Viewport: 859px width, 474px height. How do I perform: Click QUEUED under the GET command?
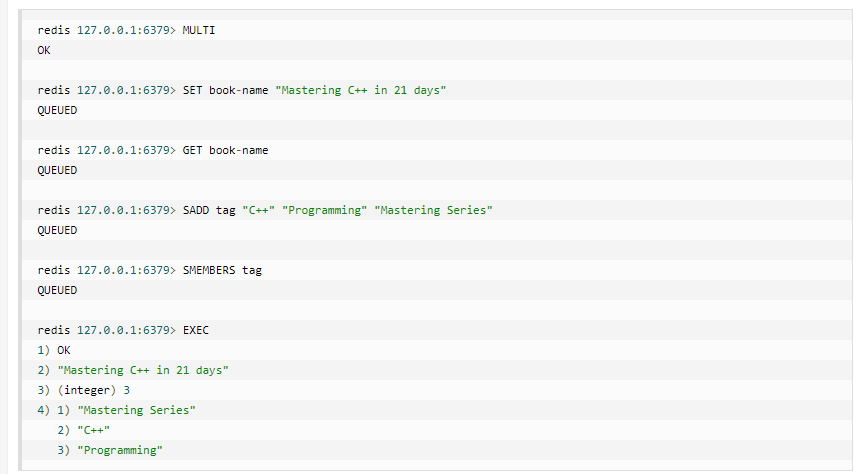click(57, 170)
